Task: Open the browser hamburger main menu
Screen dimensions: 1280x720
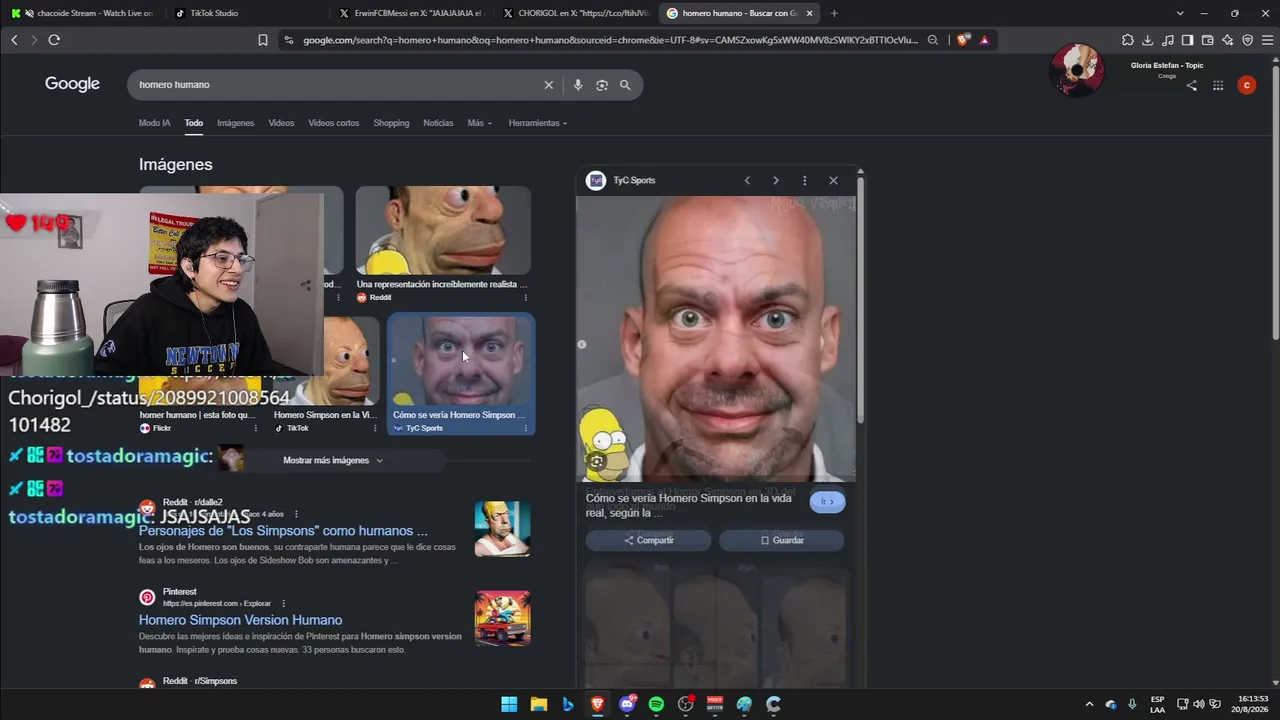Action: [1268, 40]
